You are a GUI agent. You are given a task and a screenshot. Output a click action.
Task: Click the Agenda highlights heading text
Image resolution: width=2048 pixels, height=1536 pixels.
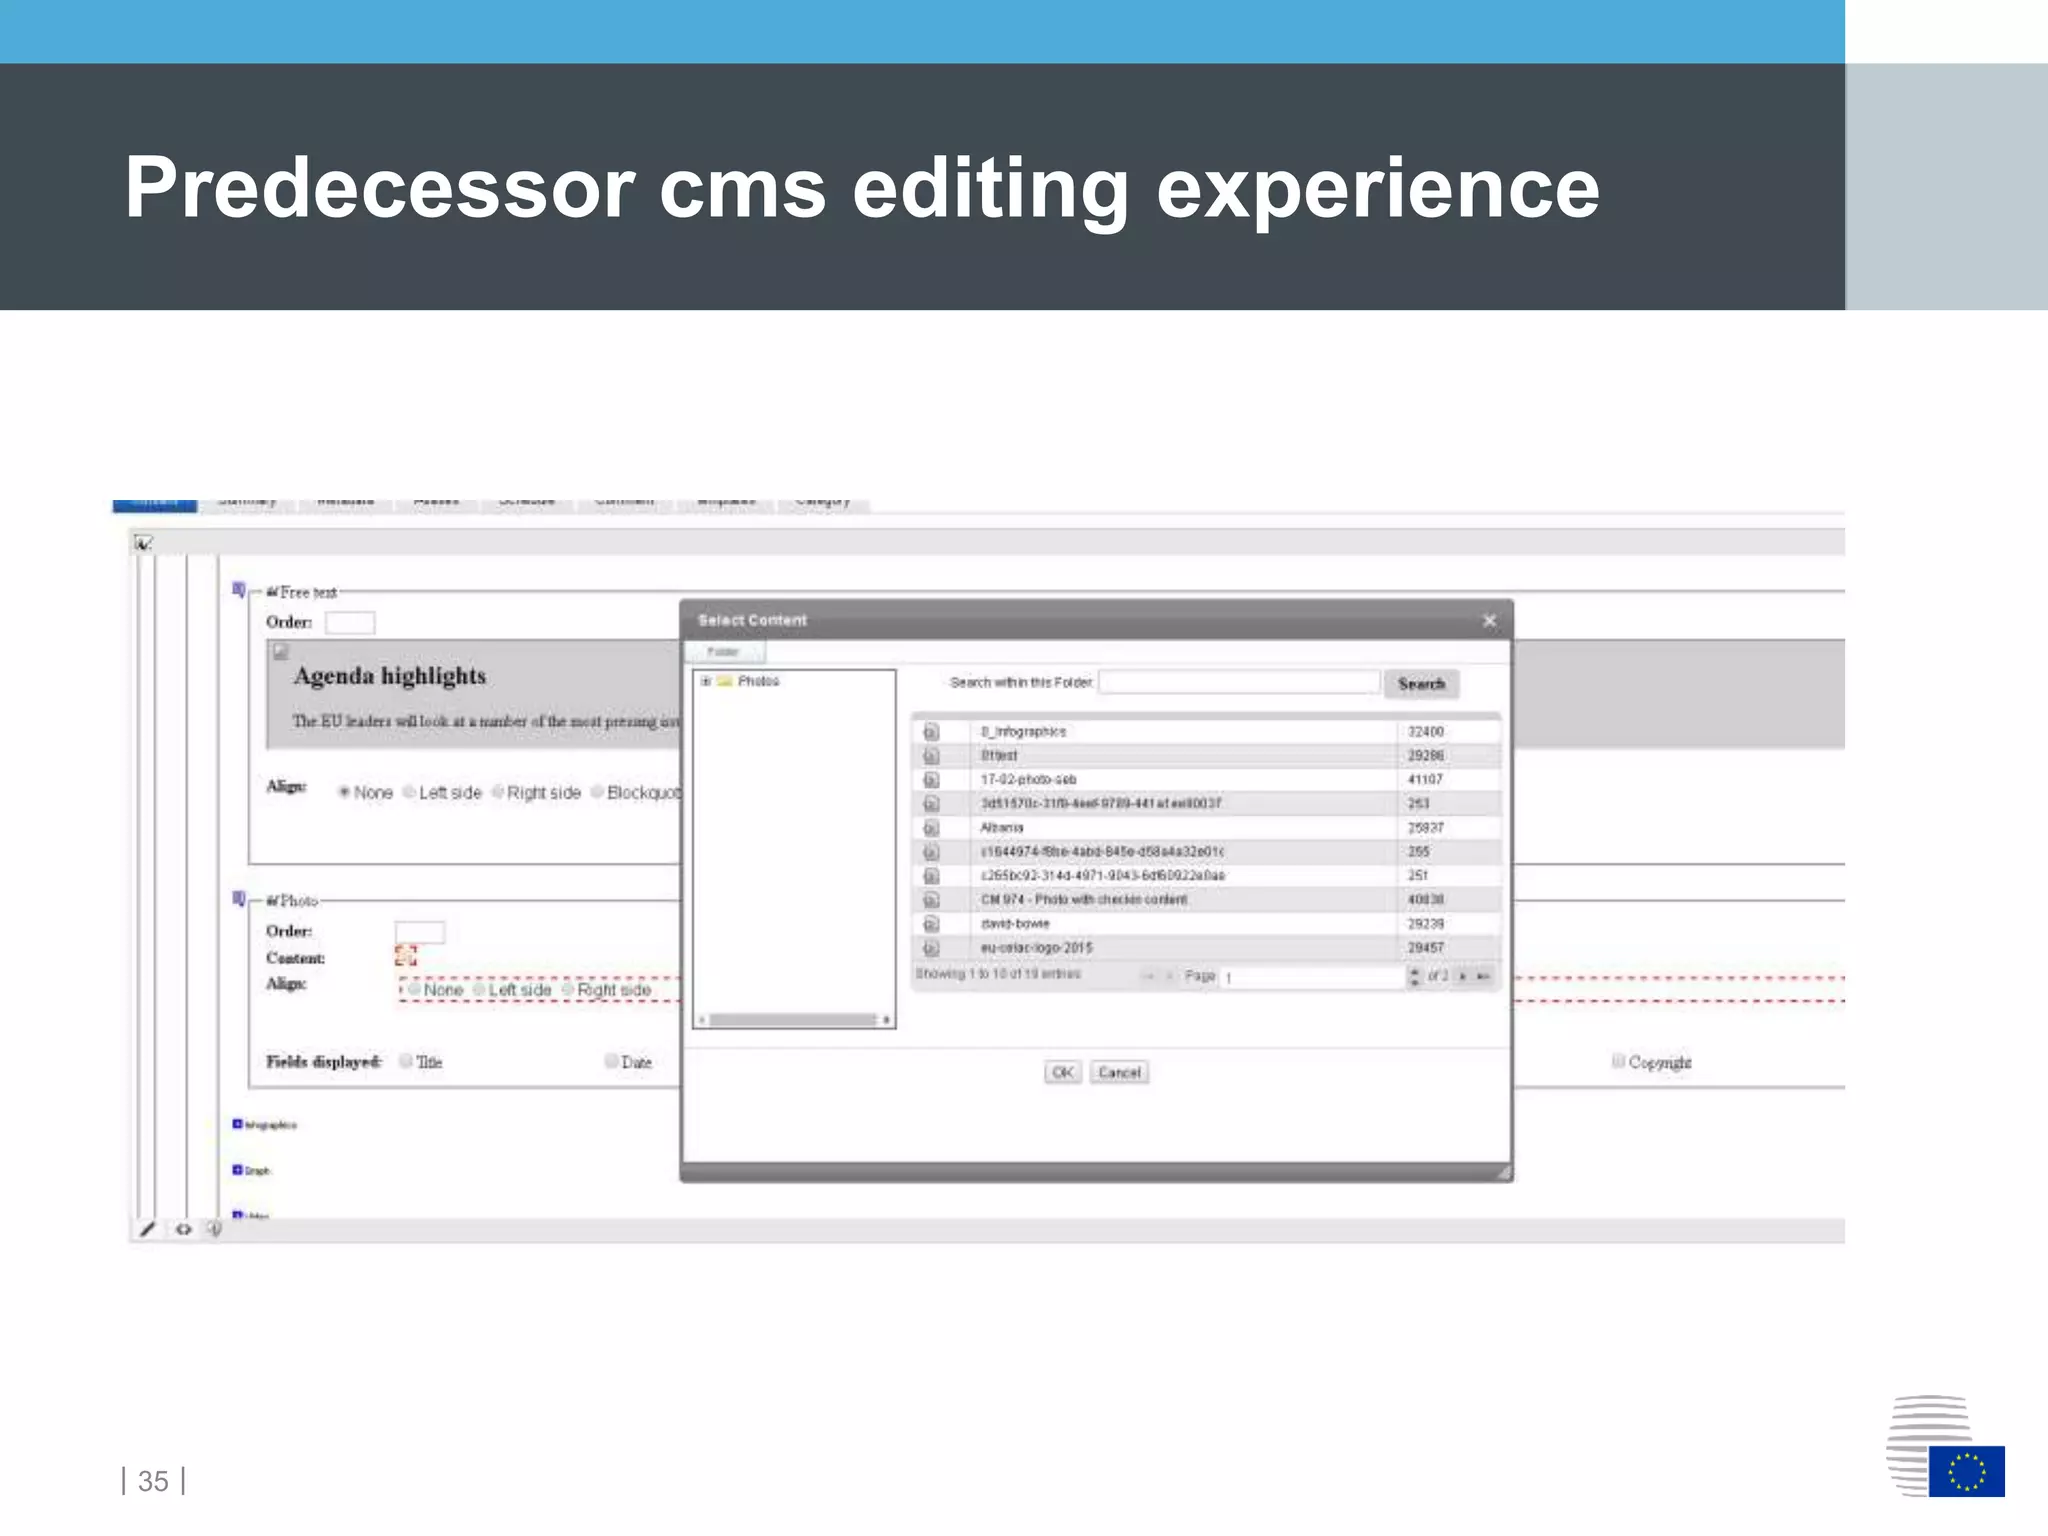pyautogui.click(x=390, y=677)
